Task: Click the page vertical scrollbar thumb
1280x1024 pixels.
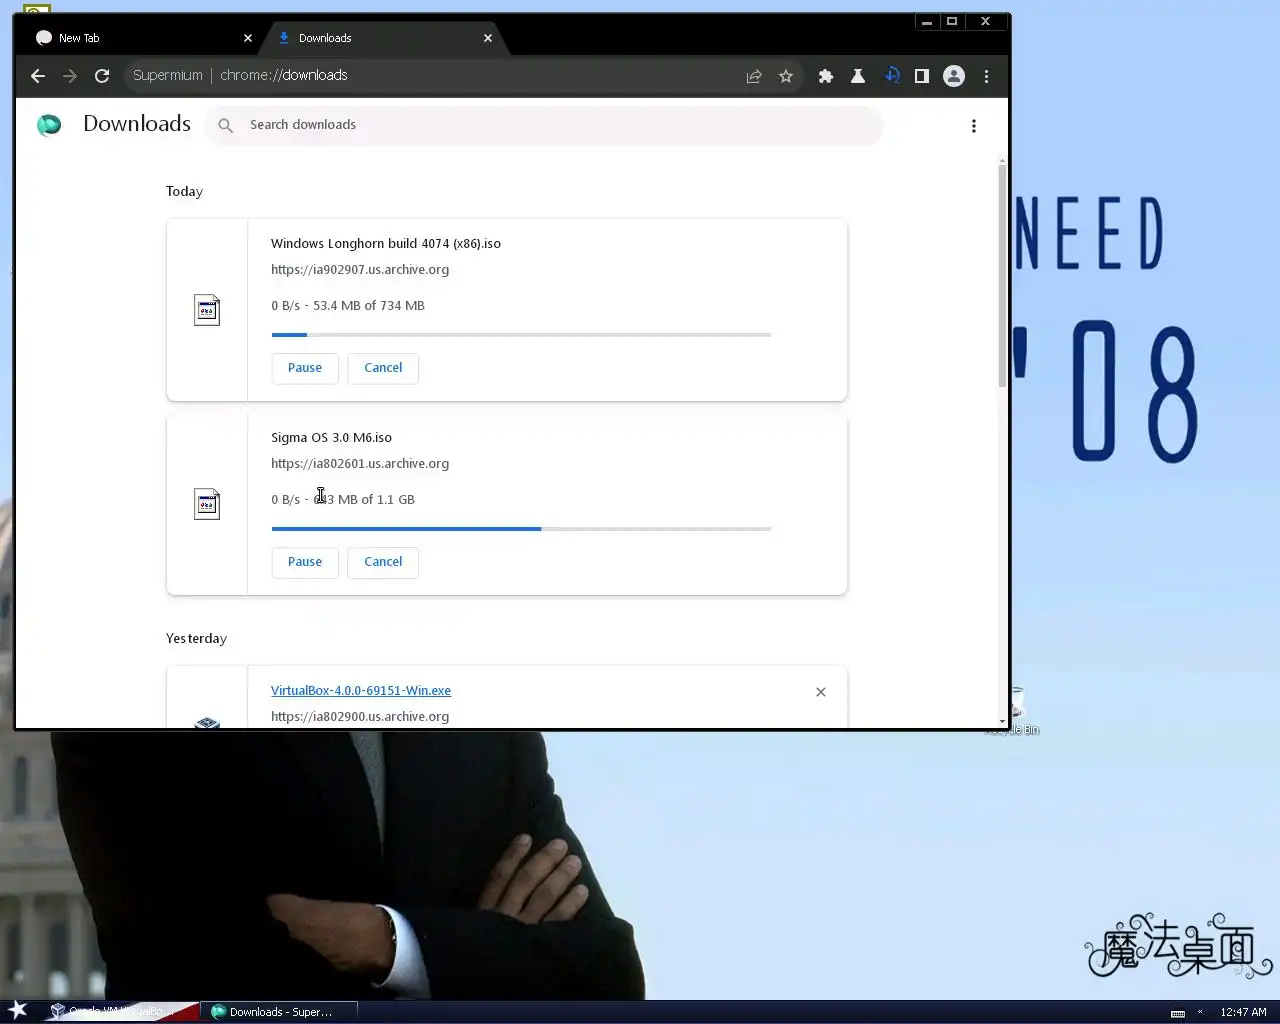Action: [1002, 276]
